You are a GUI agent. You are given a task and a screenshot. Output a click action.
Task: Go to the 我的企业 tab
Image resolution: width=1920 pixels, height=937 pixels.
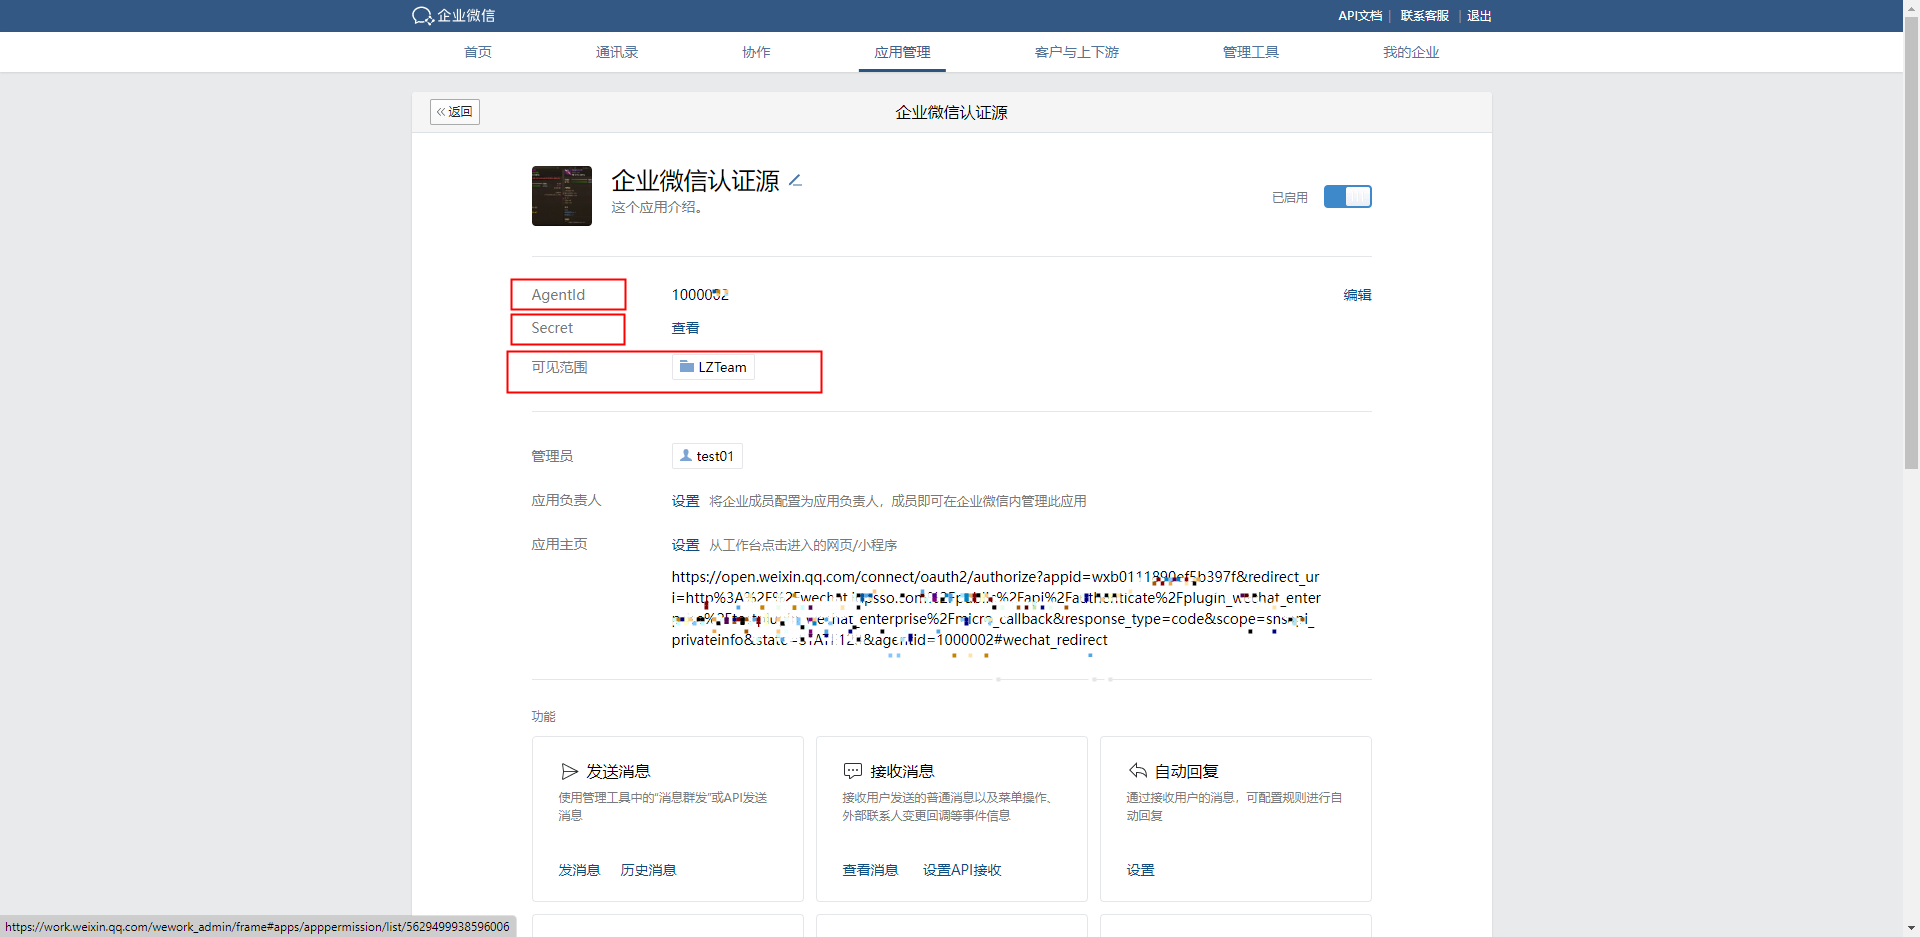tap(1410, 52)
